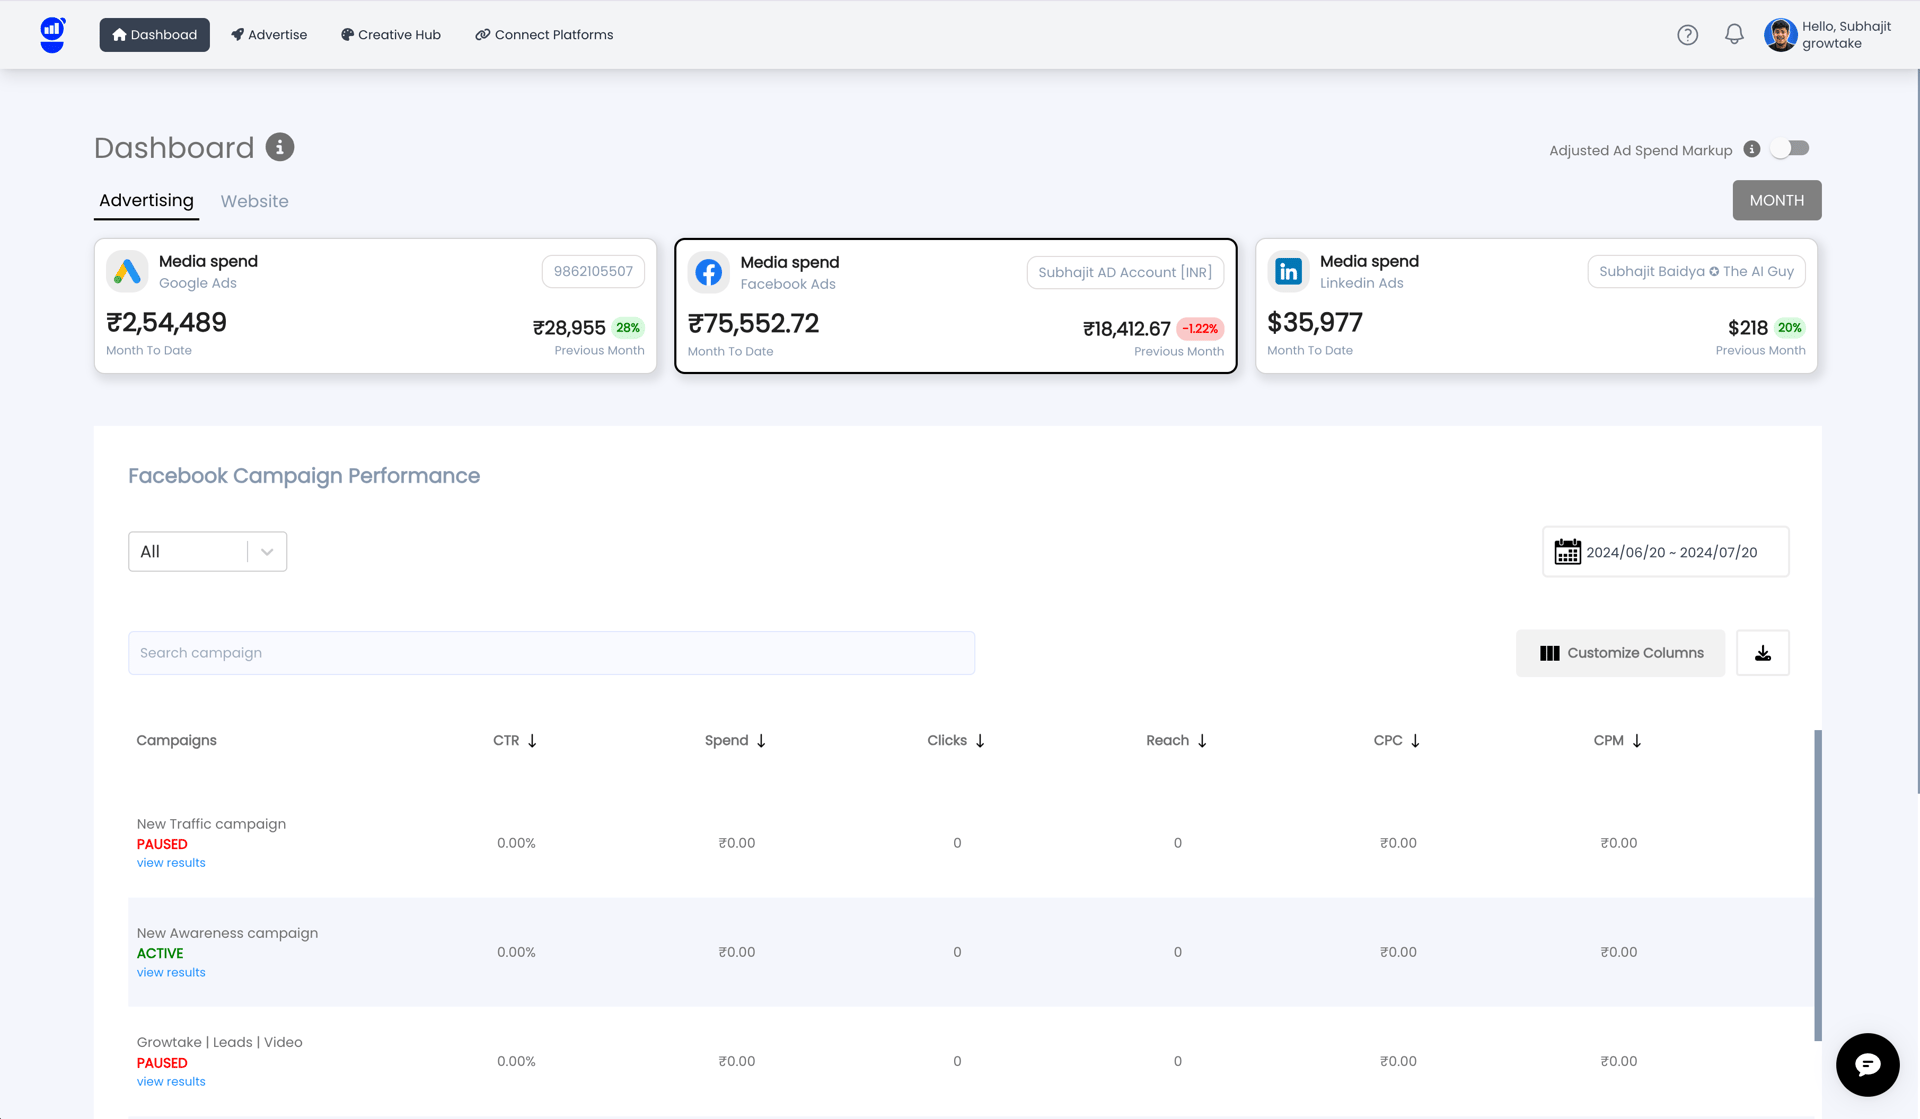Click the Google Ads logo icon
Image resolution: width=1920 pixels, height=1119 pixels.
pos(127,271)
